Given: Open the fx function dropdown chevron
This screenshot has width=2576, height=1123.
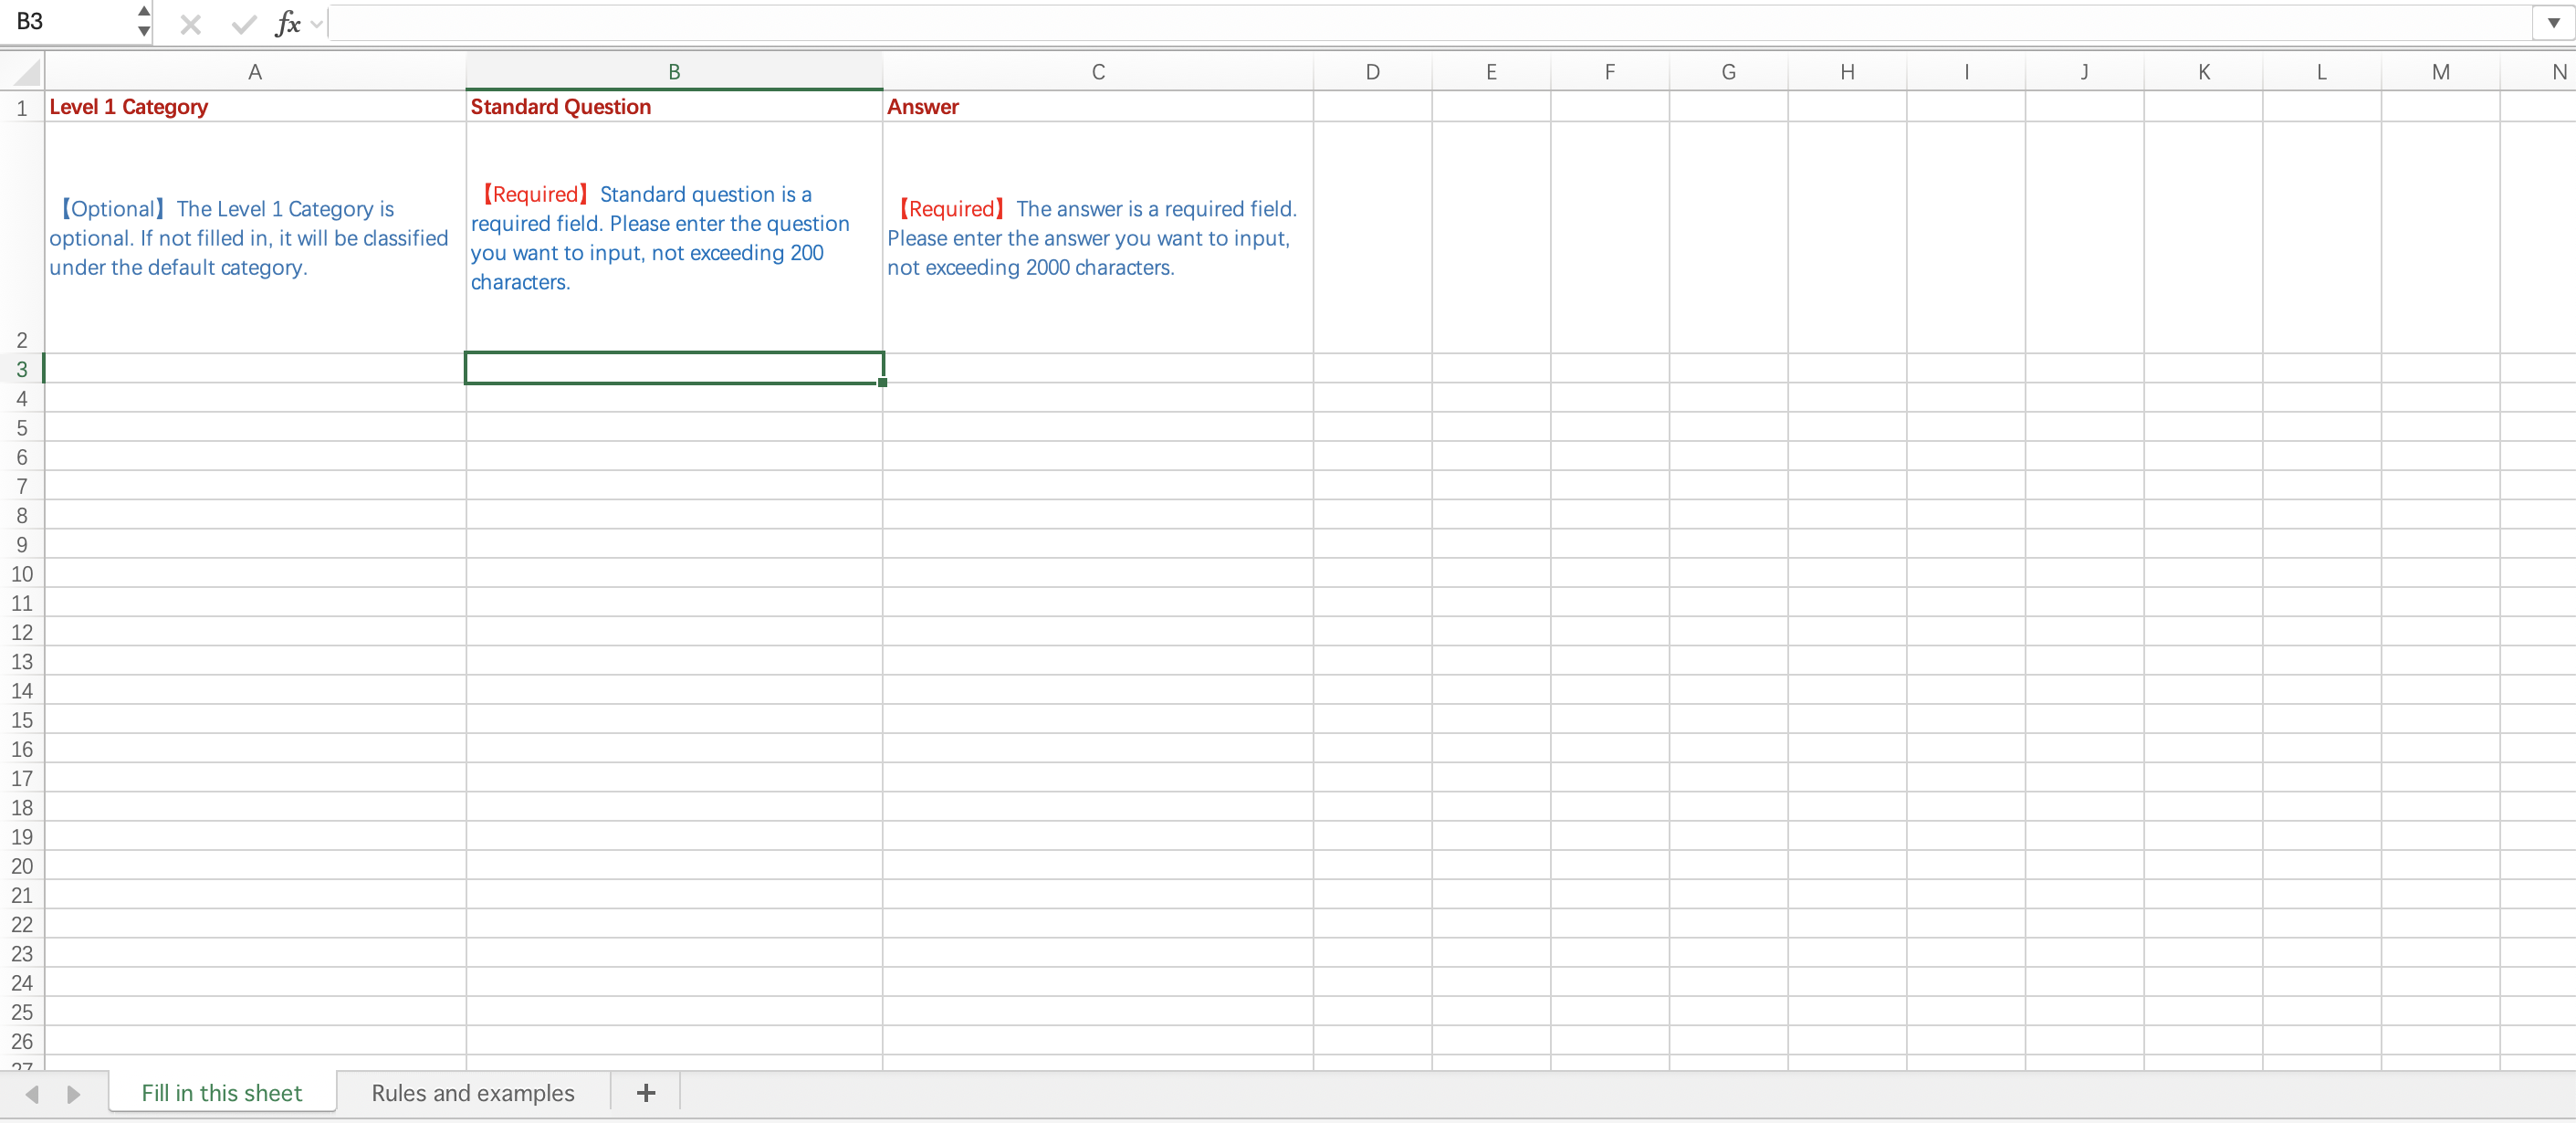Looking at the screenshot, I should point(317,24).
